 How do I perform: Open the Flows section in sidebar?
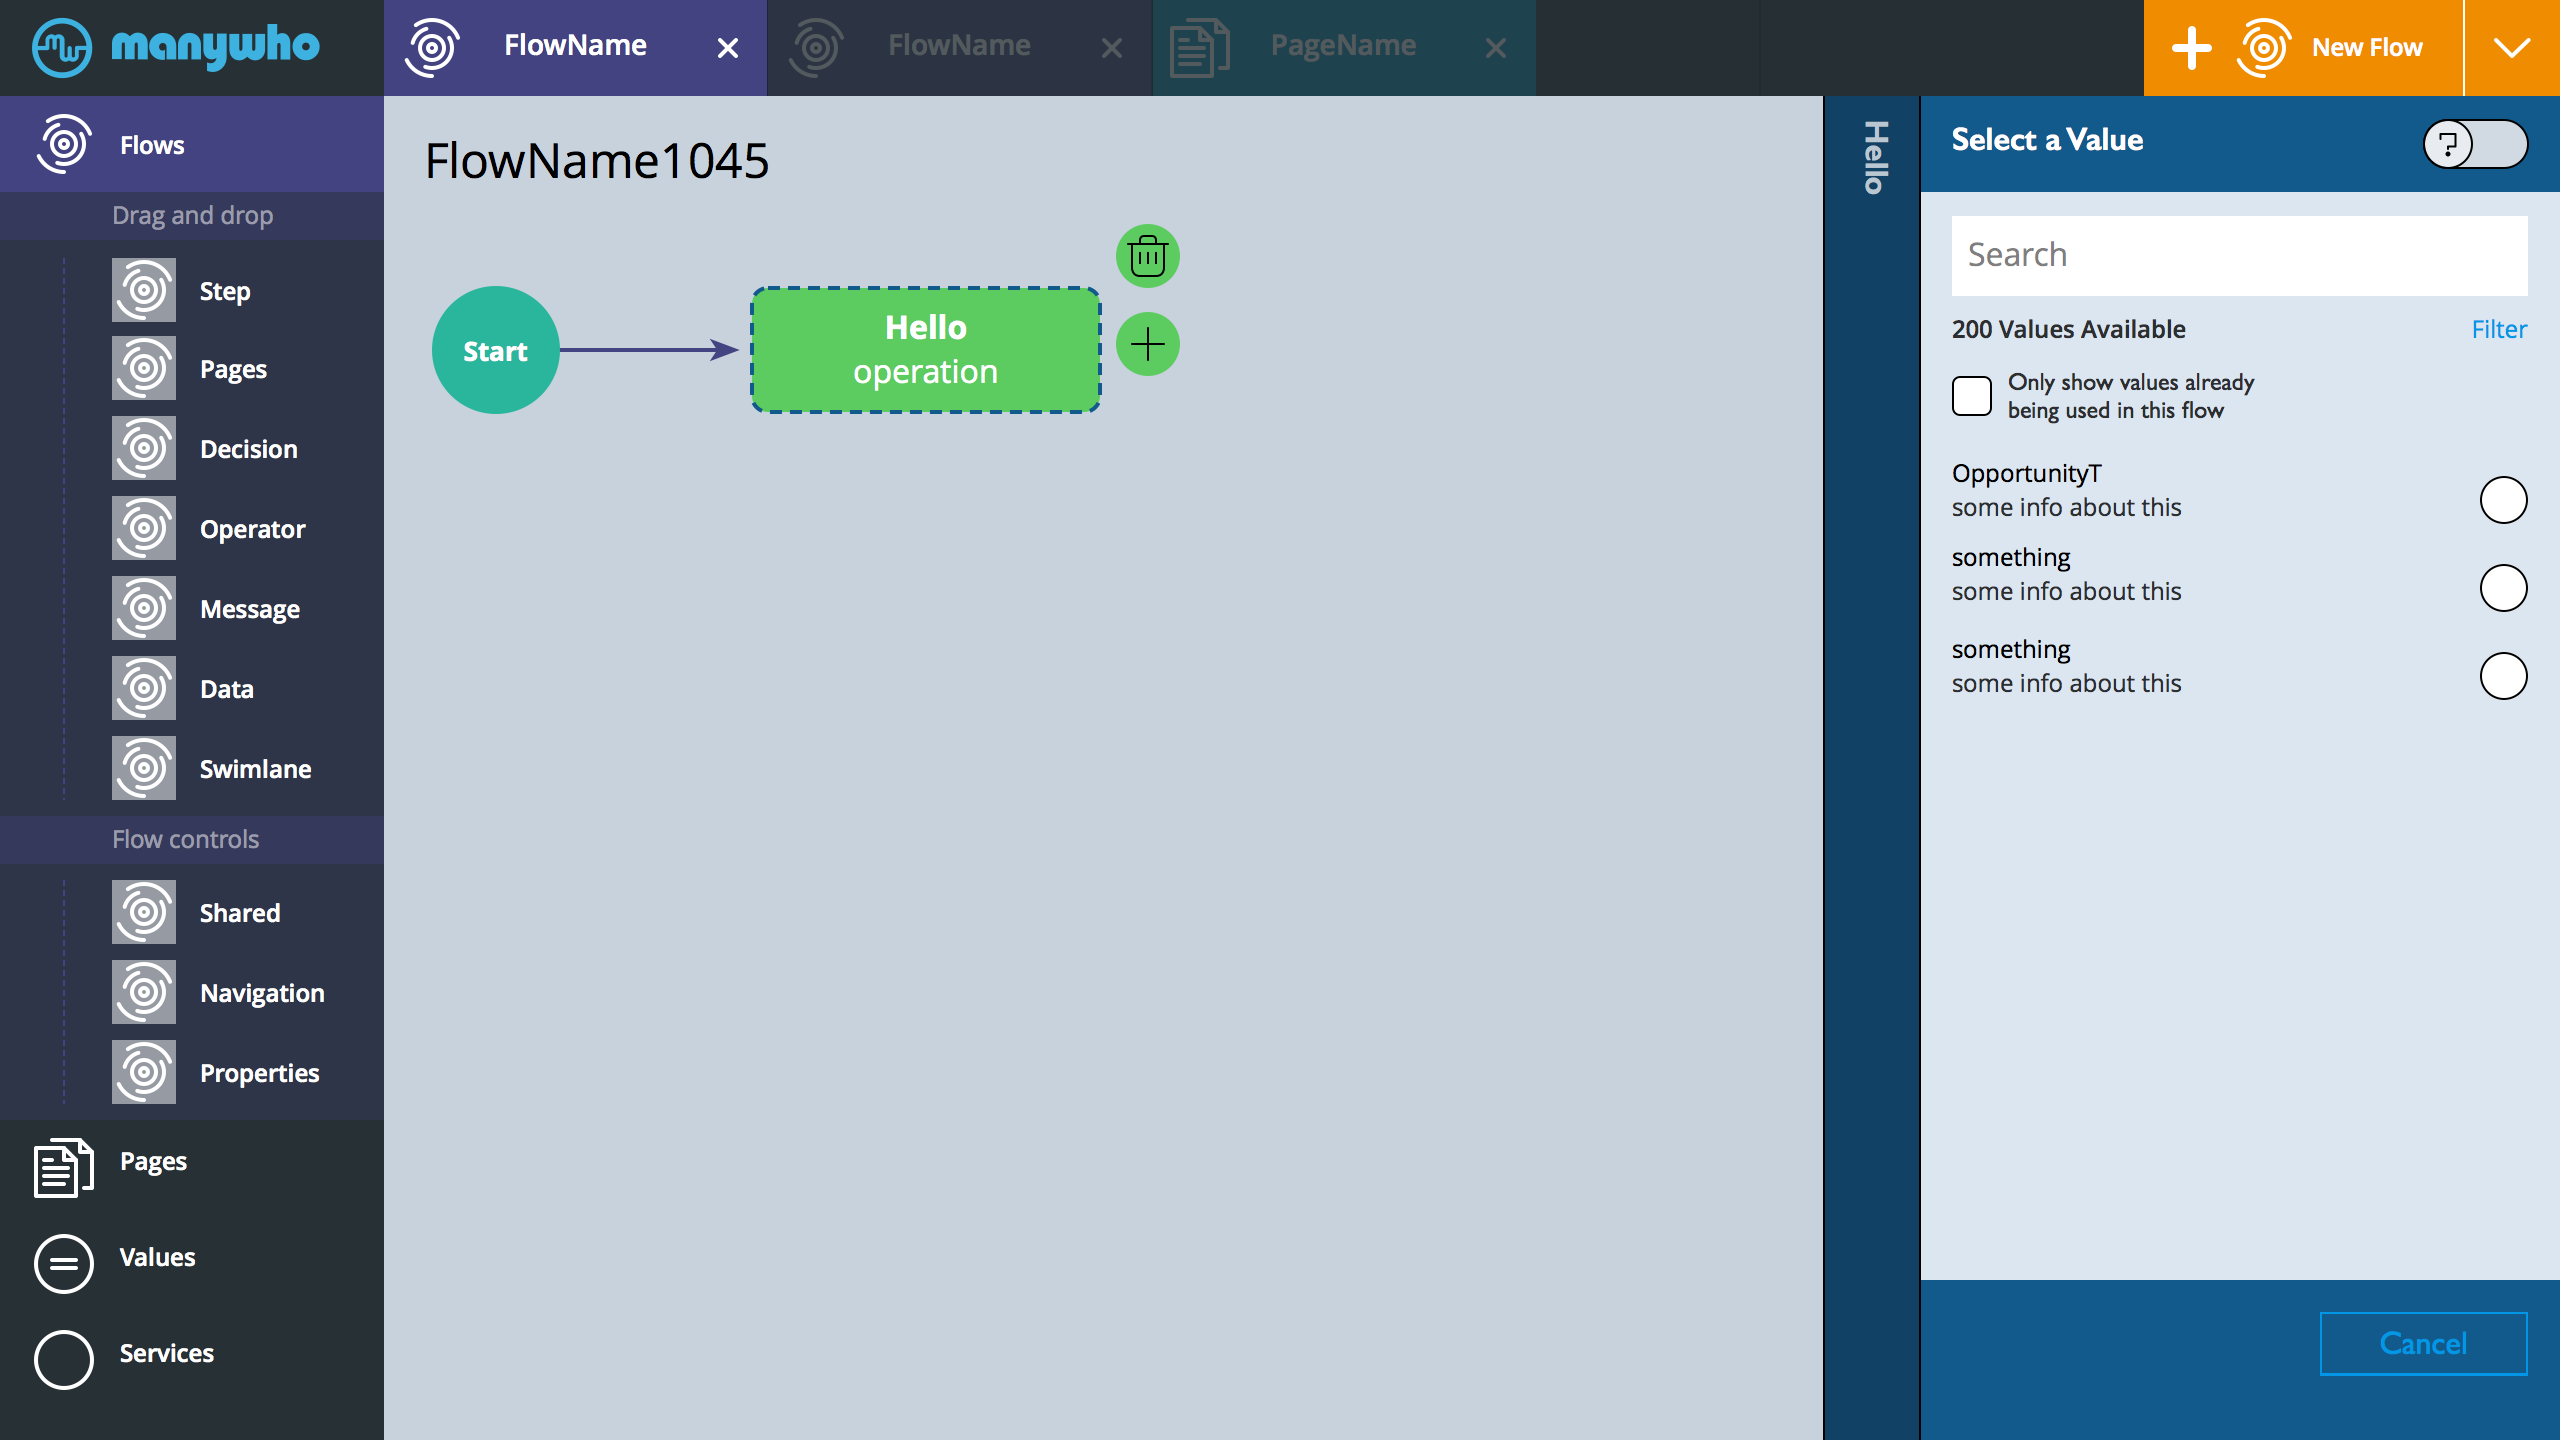pyautogui.click(x=192, y=144)
